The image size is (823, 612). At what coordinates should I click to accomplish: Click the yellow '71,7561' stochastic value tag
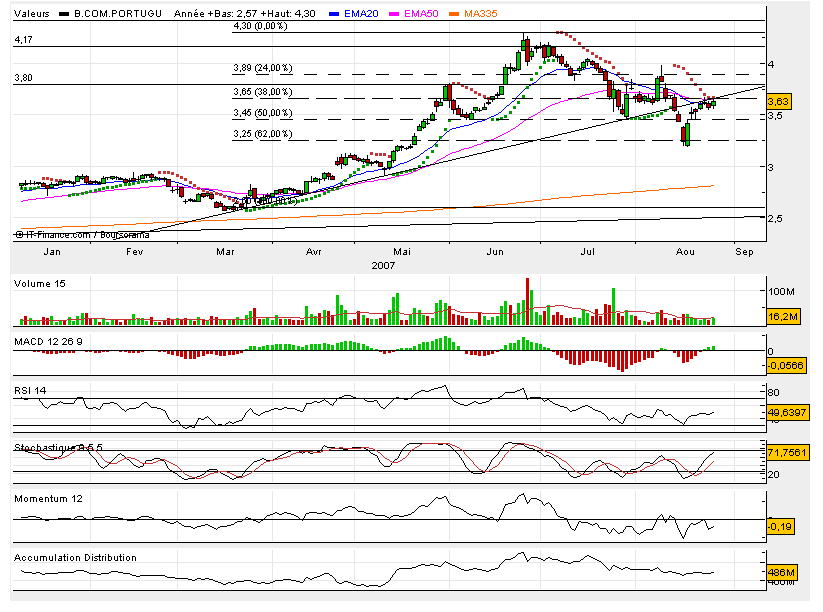(786, 452)
